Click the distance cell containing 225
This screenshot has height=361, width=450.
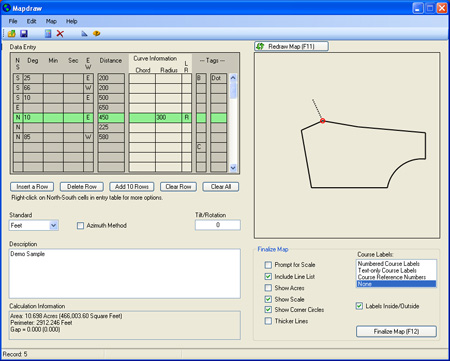pos(111,127)
